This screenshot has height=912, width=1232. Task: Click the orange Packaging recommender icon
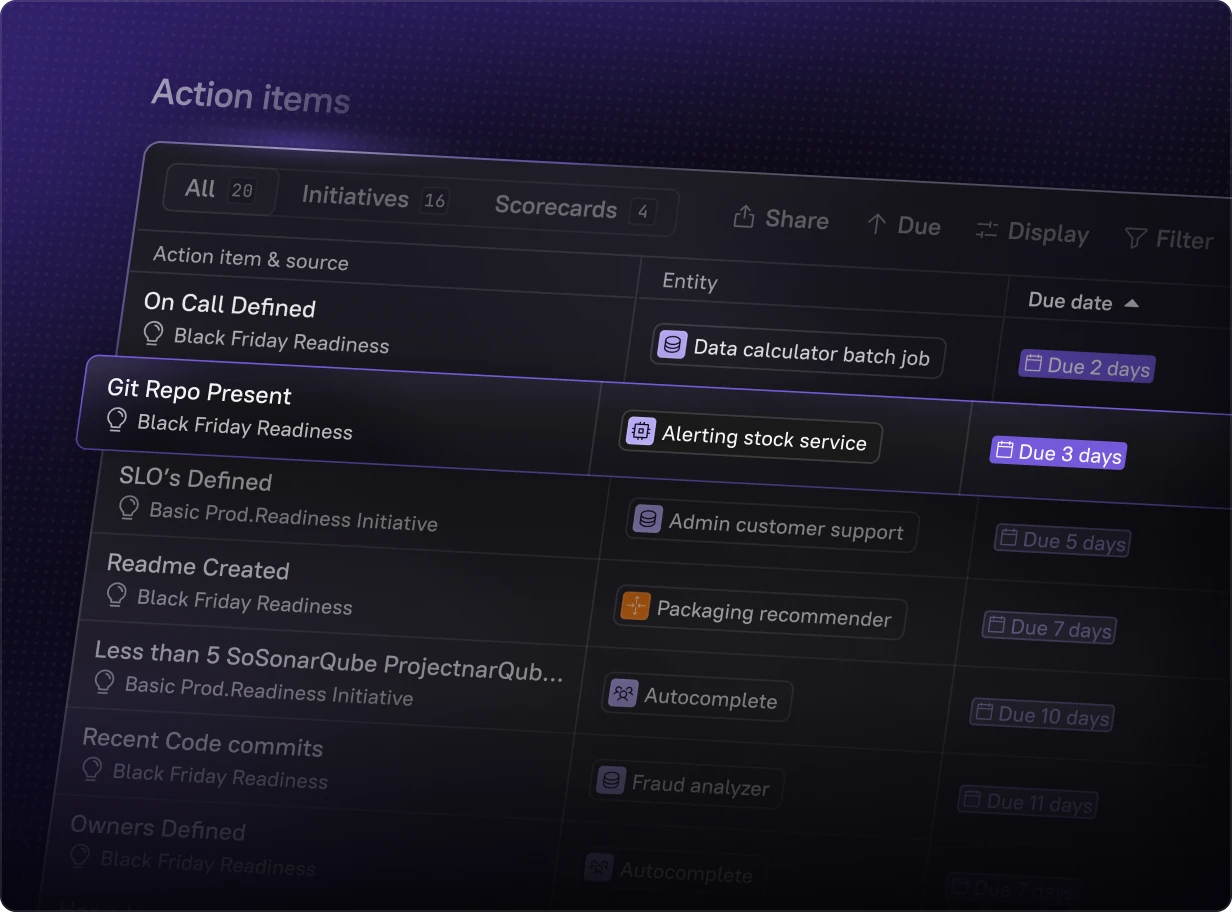(635, 606)
